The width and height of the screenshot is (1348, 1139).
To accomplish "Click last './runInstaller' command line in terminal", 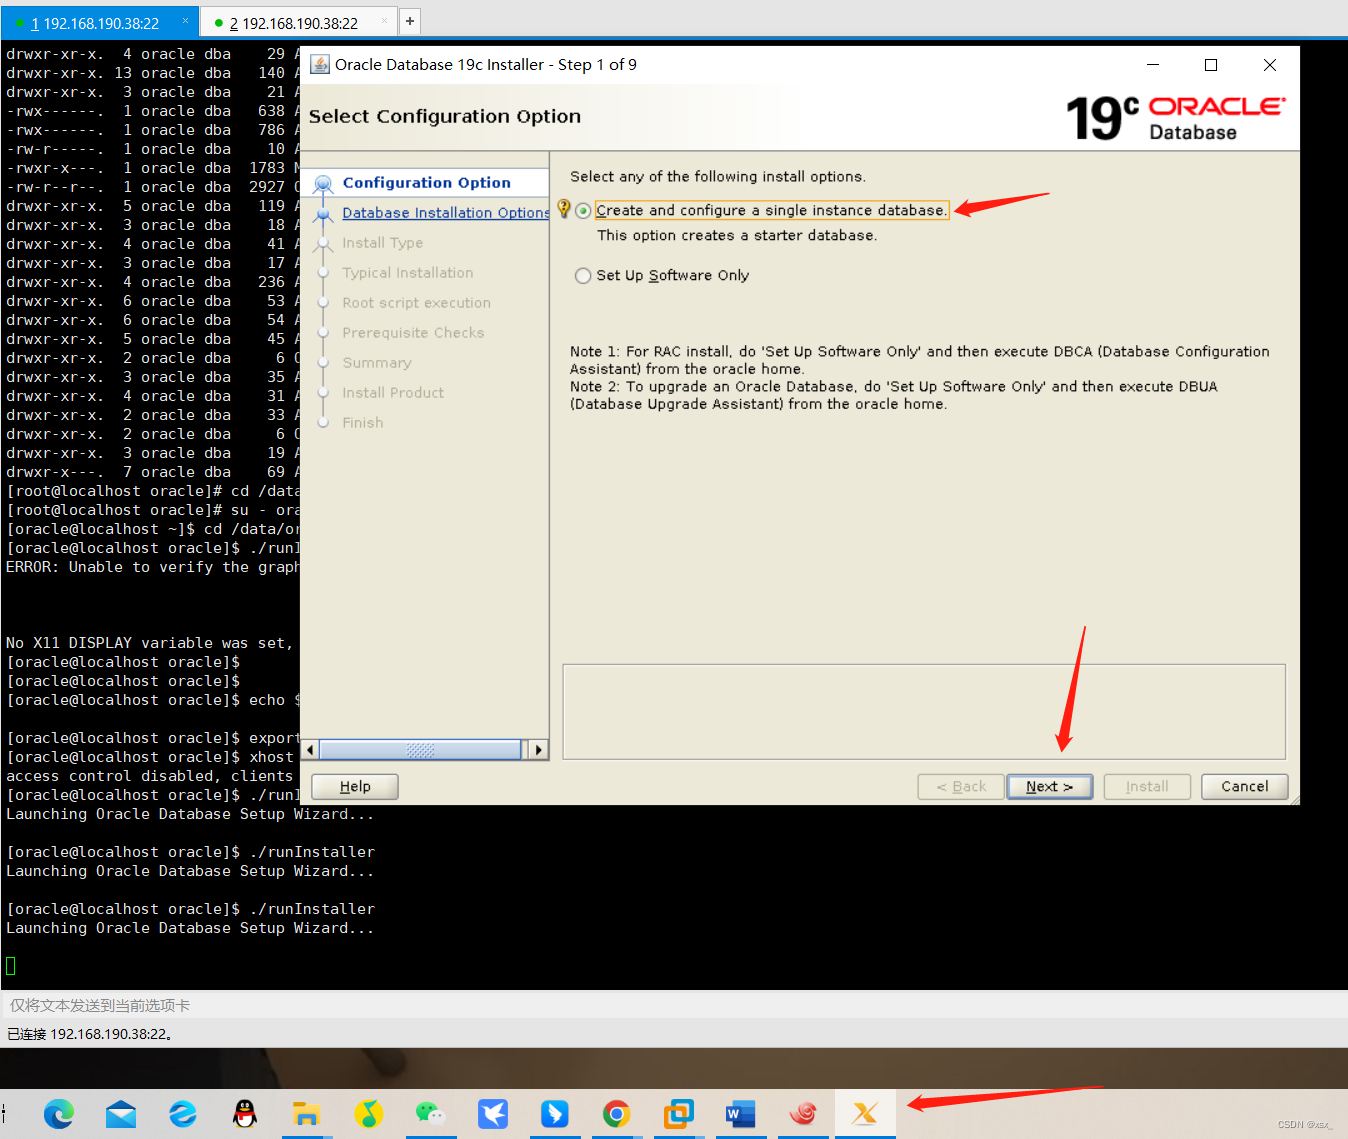I will 191,909.
